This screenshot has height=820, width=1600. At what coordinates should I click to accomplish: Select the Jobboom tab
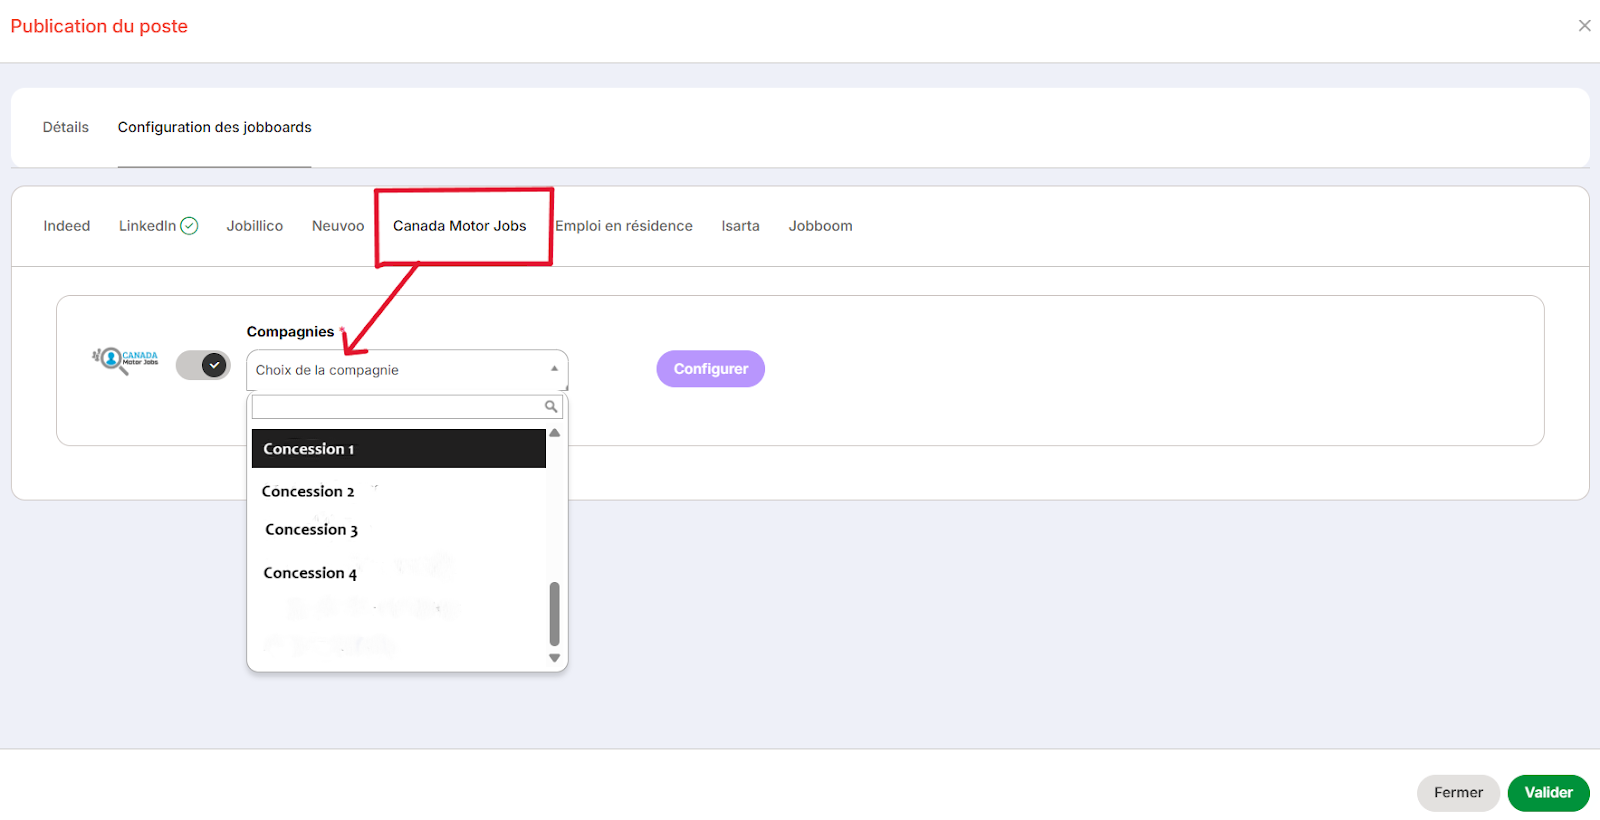(820, 226)
